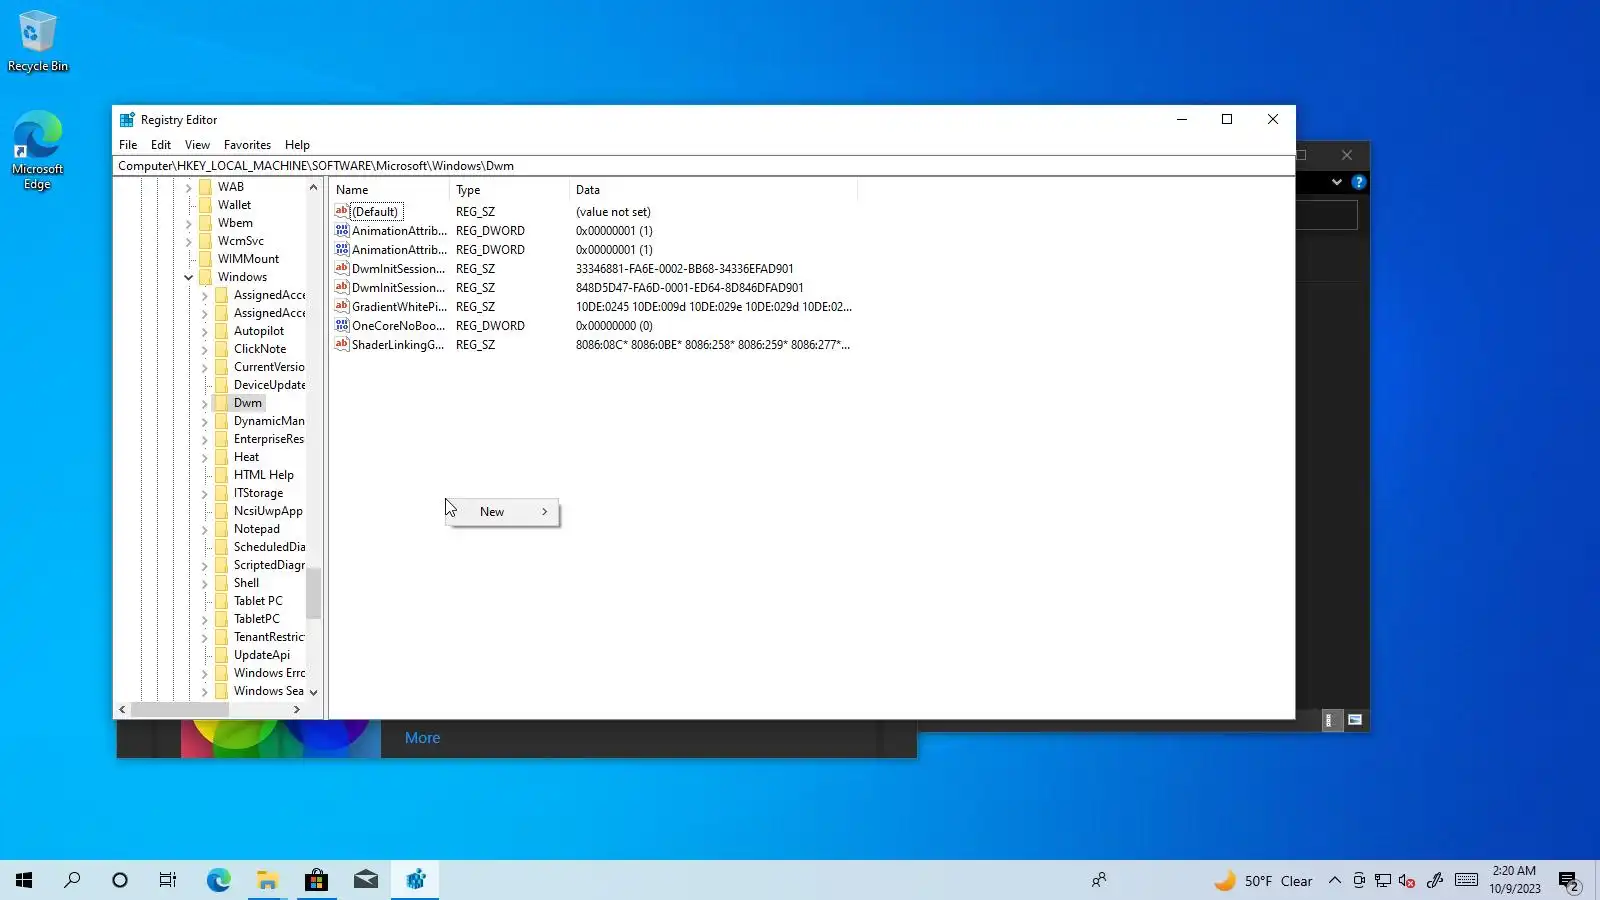Click the volume tray icon

(1407, 881)
